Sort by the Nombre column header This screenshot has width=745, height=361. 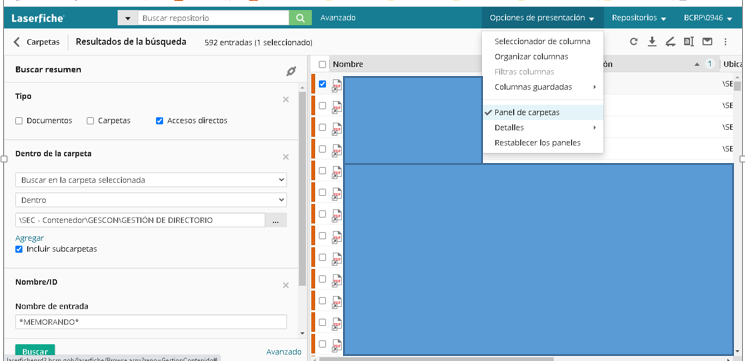pos(348,64)
